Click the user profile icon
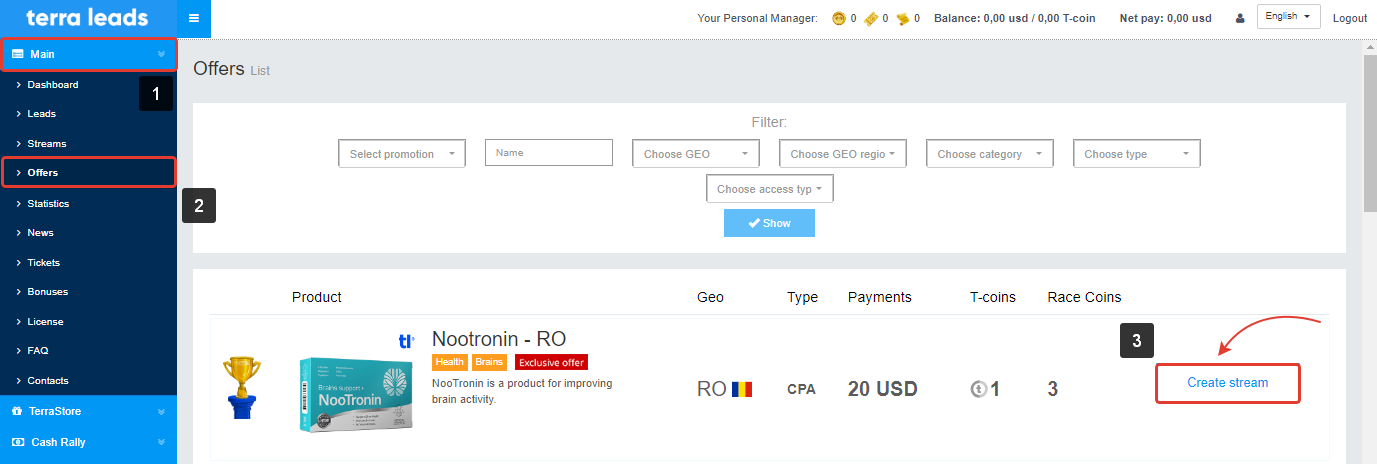Viewport: 1377px width, 464px height. click(x=1240, y=18)
